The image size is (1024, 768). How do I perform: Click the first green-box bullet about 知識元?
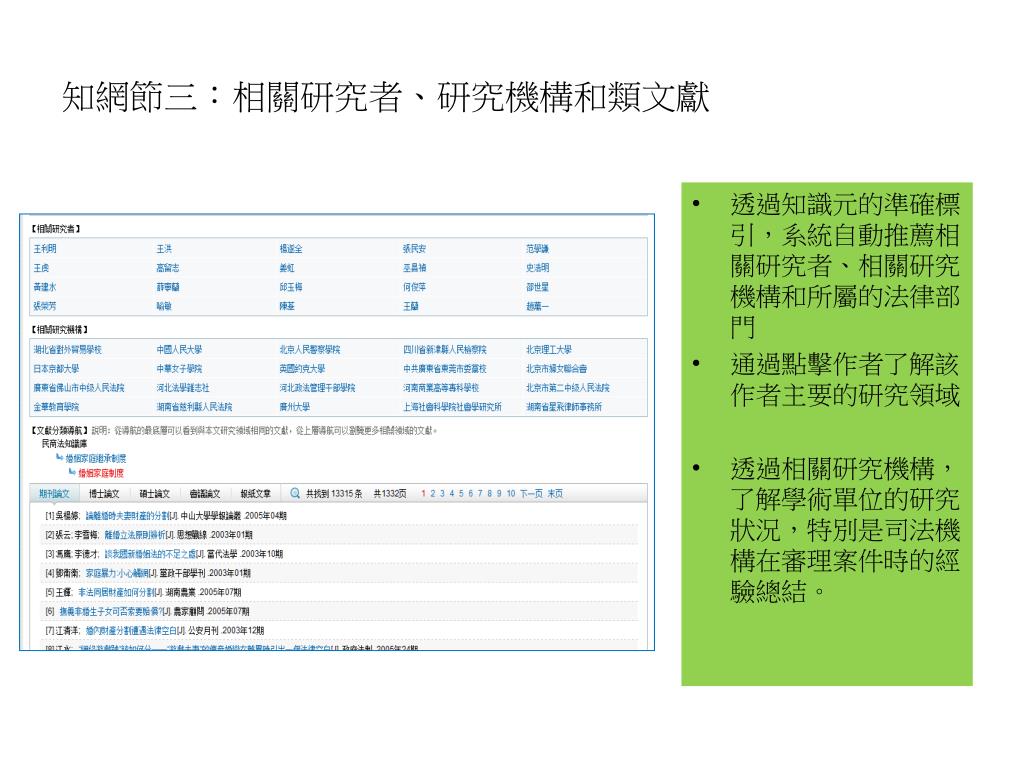coord(844,266)
